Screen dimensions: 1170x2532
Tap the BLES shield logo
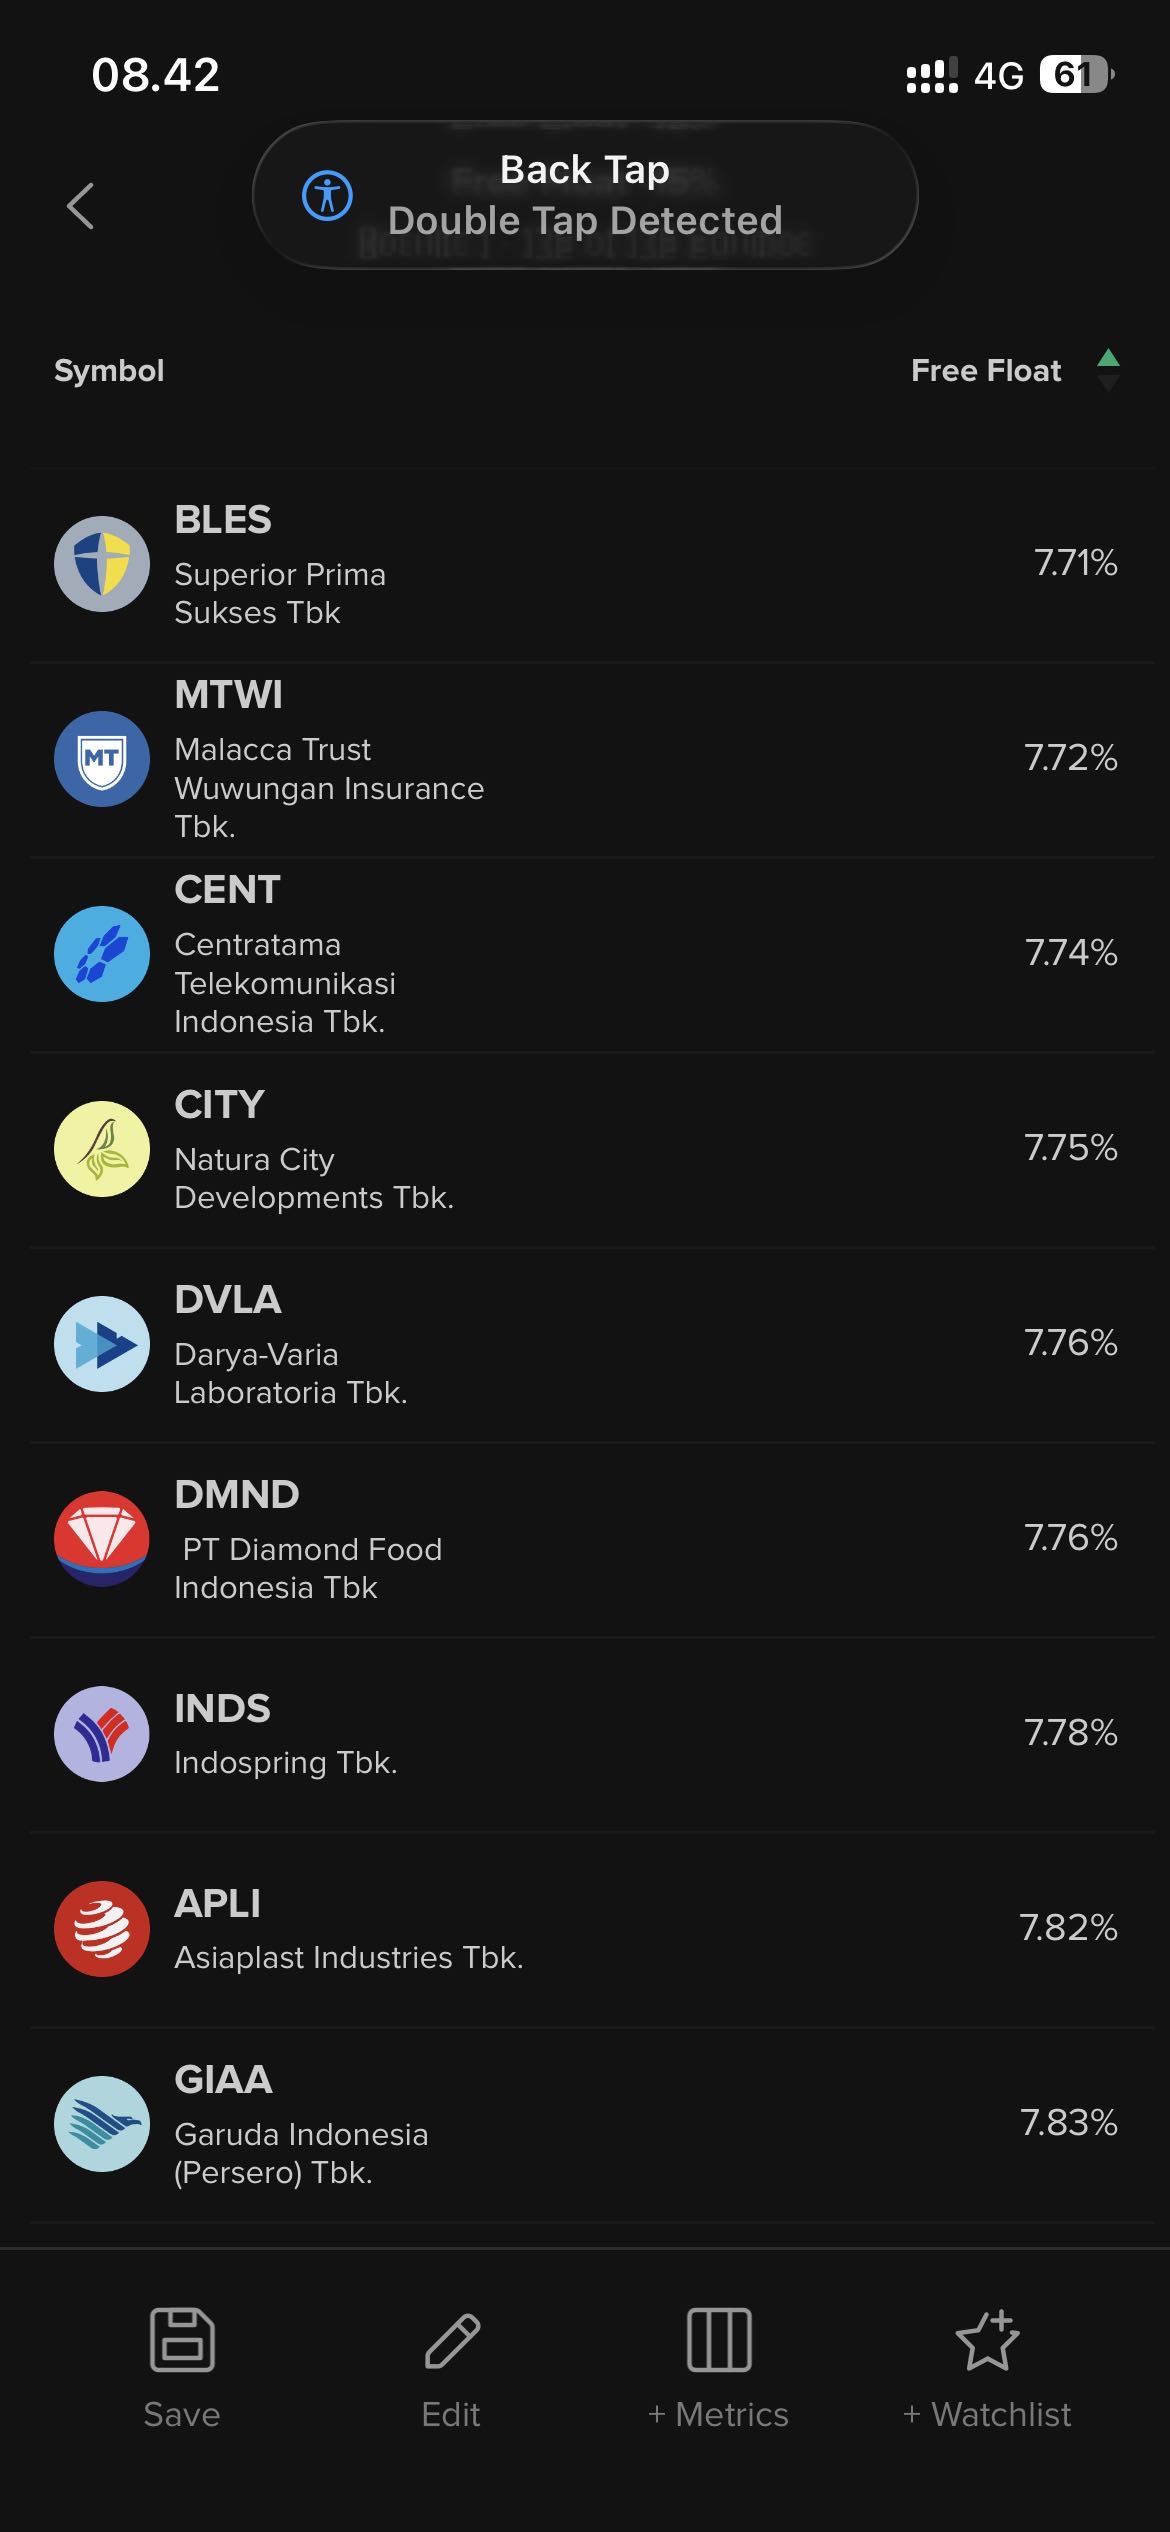pos(102,564)
